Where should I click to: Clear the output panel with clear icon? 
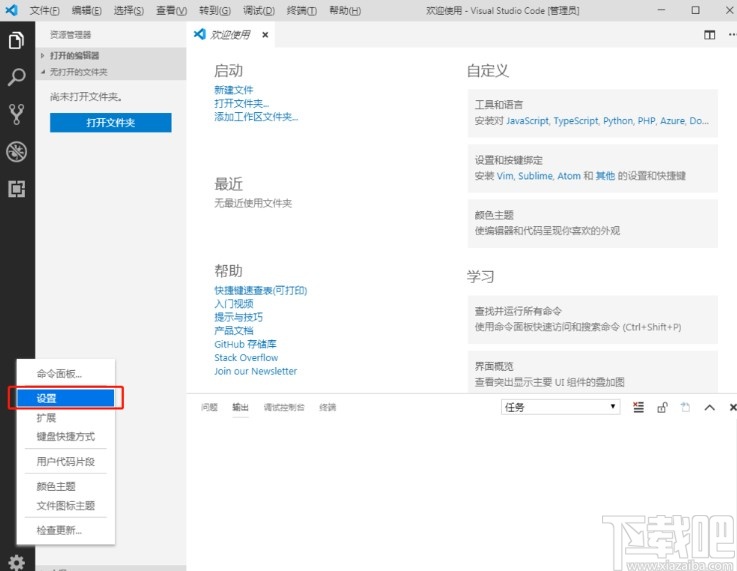638,407
